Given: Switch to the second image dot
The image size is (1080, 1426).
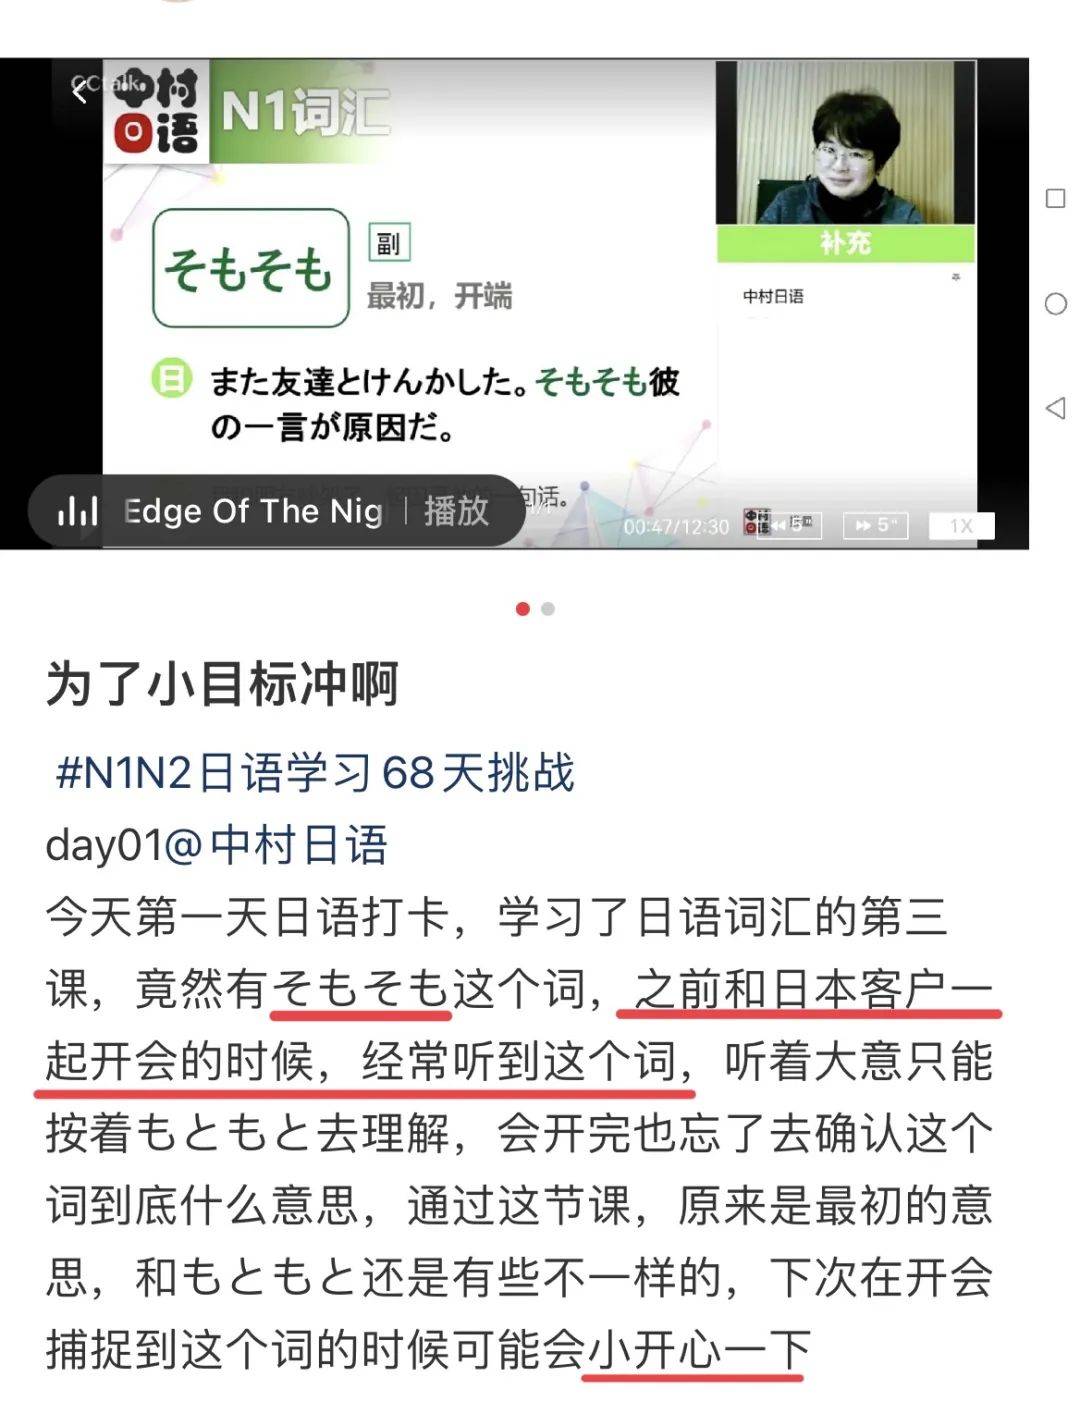Looking at the screenshot, I should (x=547, y=609).
